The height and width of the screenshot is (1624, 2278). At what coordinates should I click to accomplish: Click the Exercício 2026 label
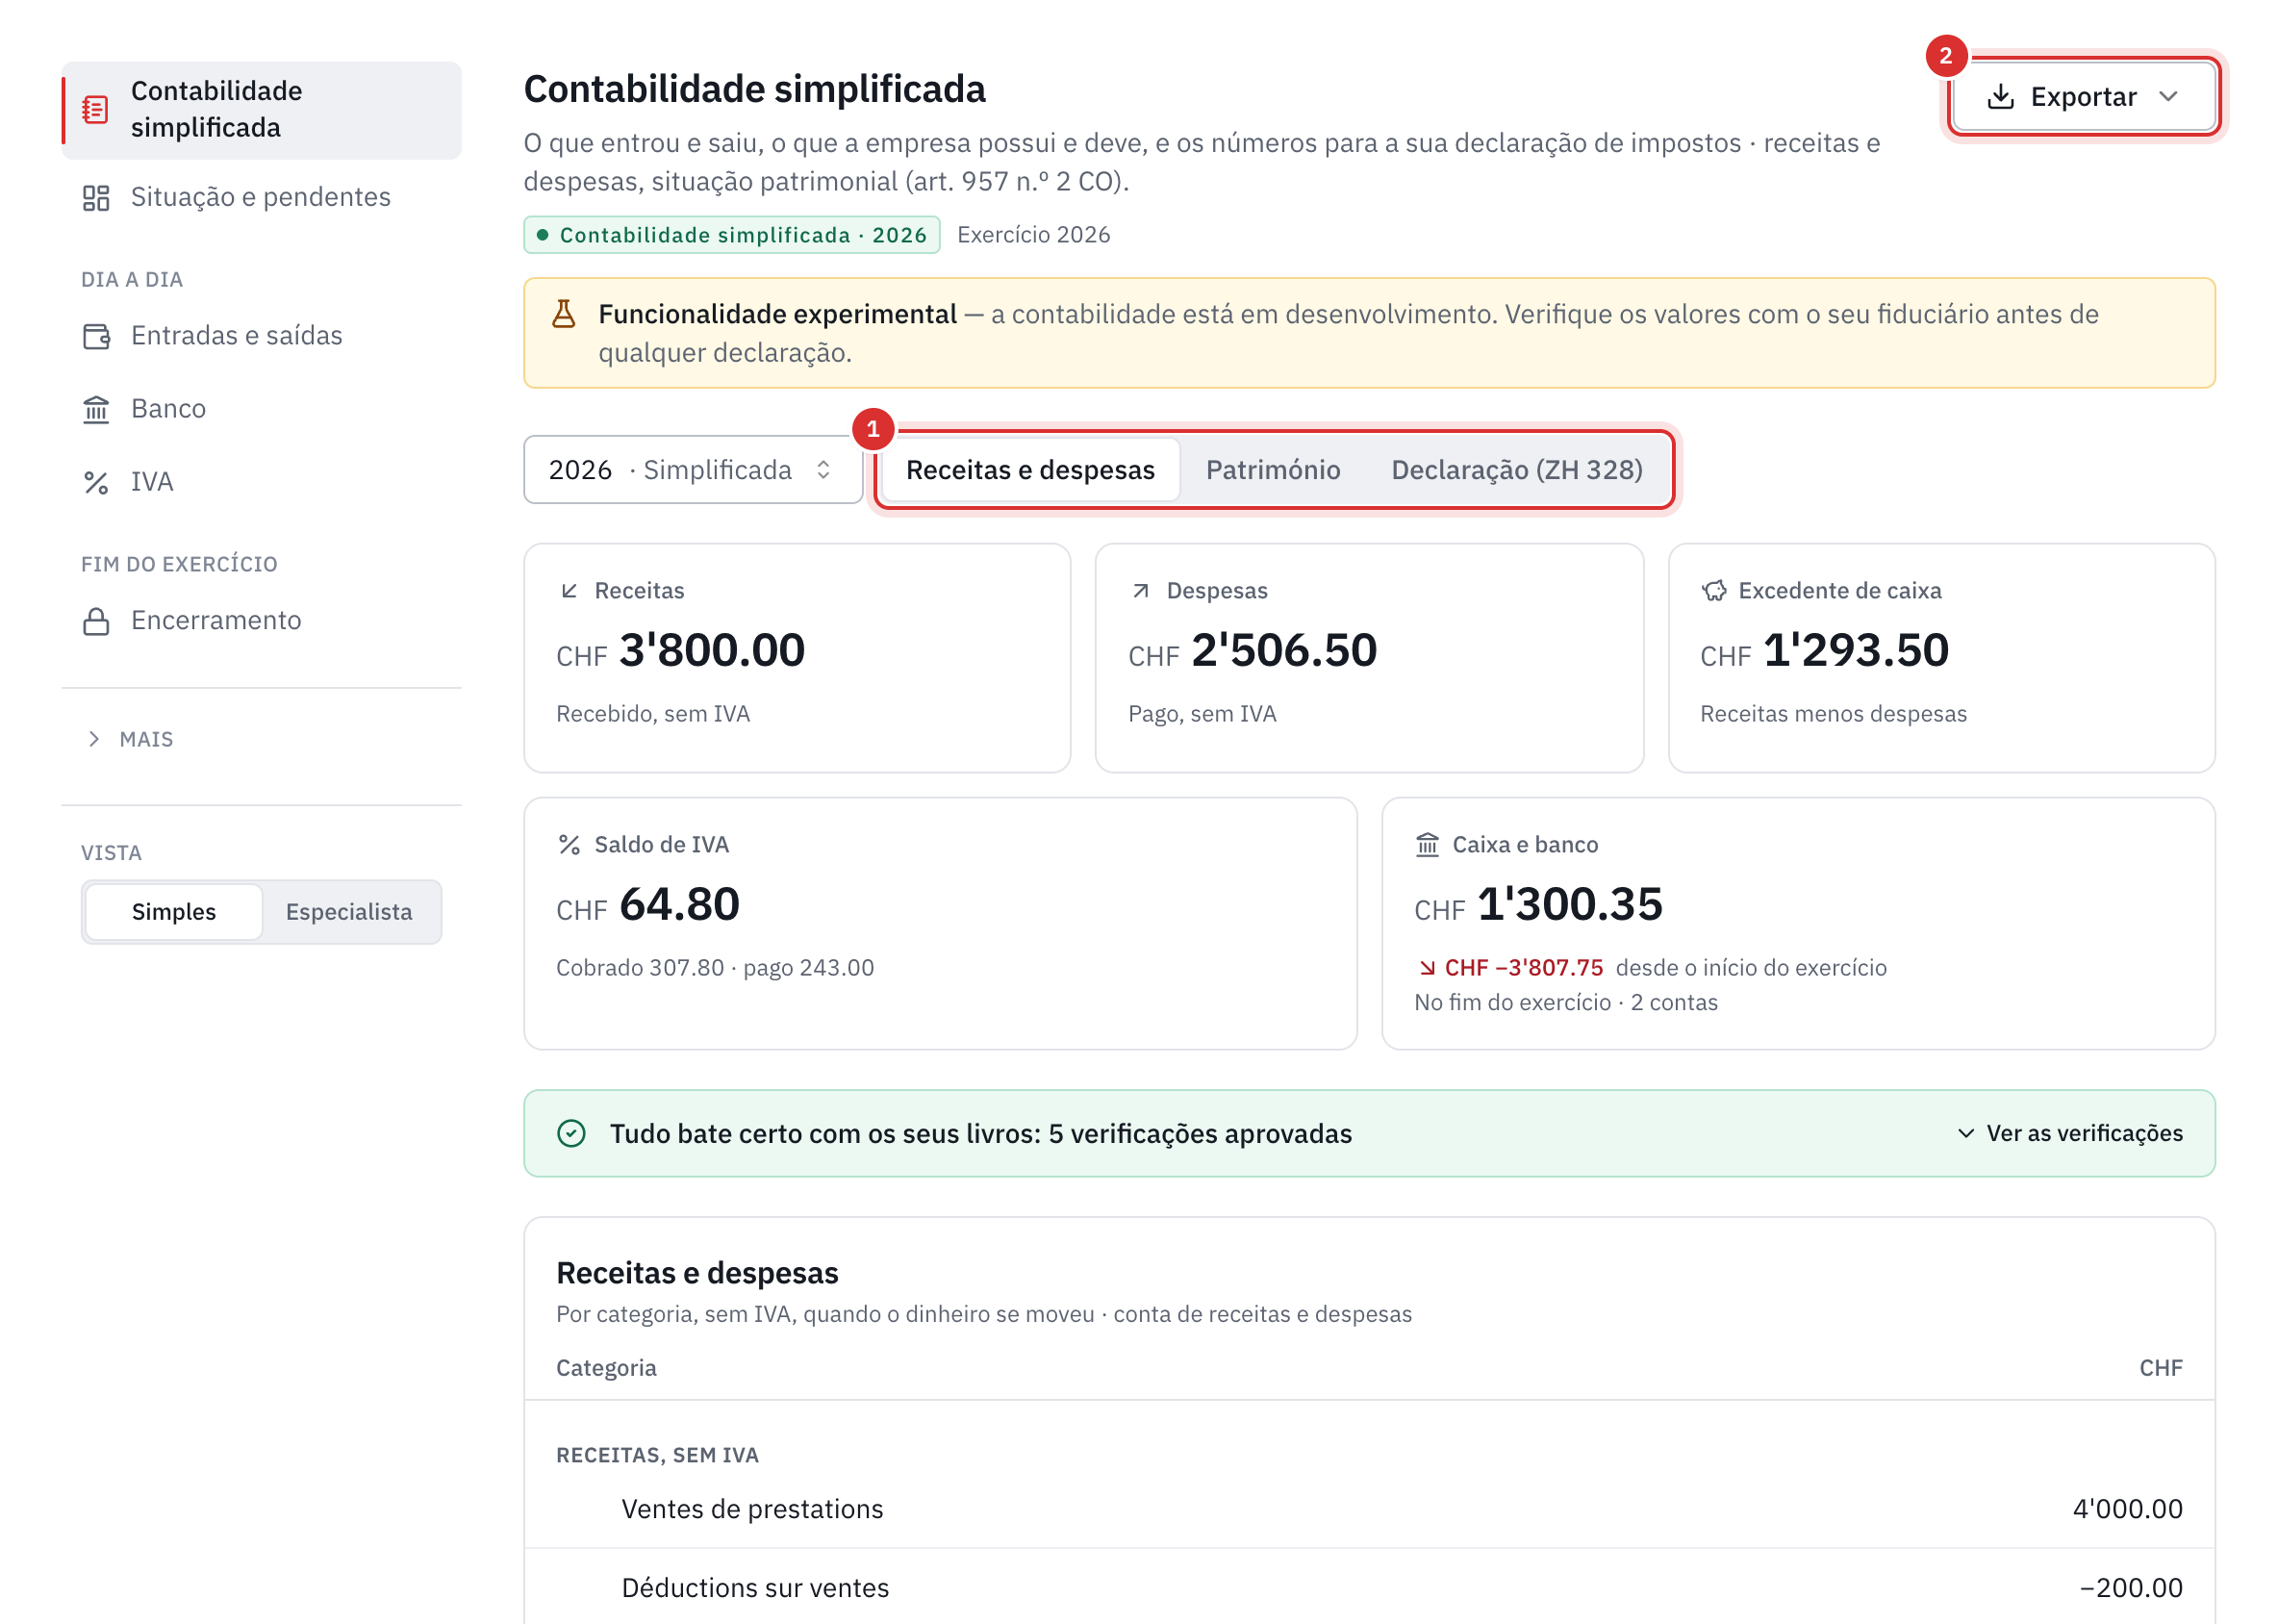[x=1033, y=235]
